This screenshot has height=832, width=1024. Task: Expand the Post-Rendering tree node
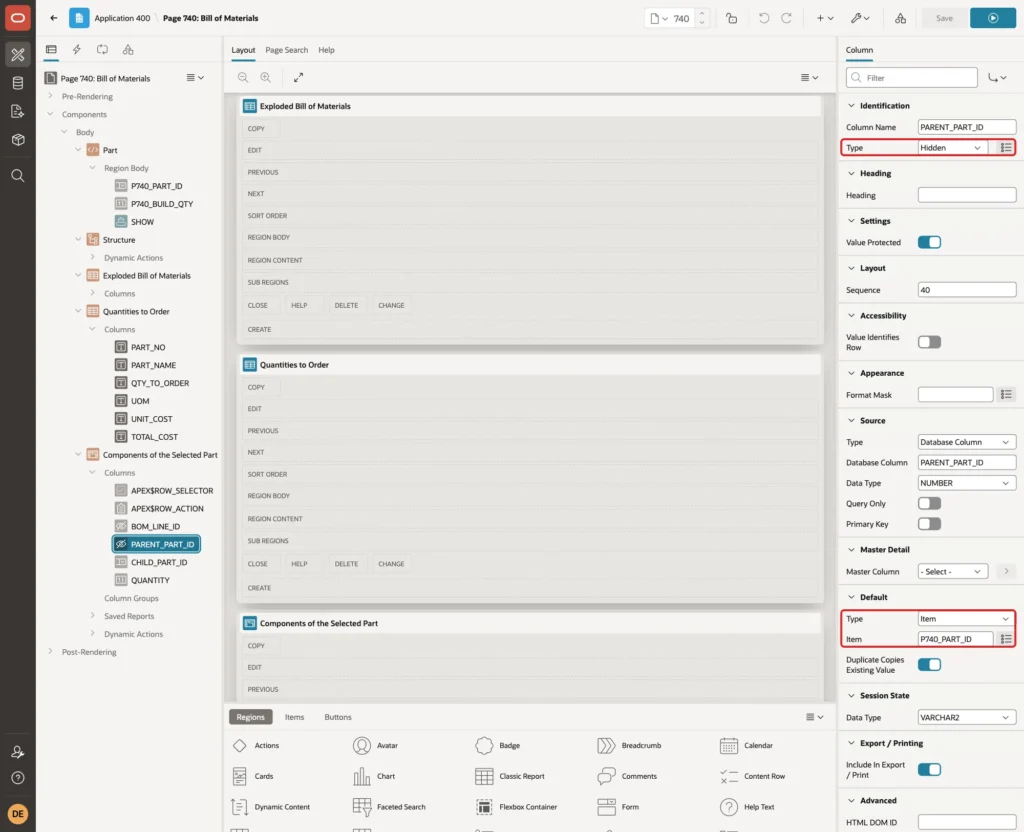coord(50,652)
